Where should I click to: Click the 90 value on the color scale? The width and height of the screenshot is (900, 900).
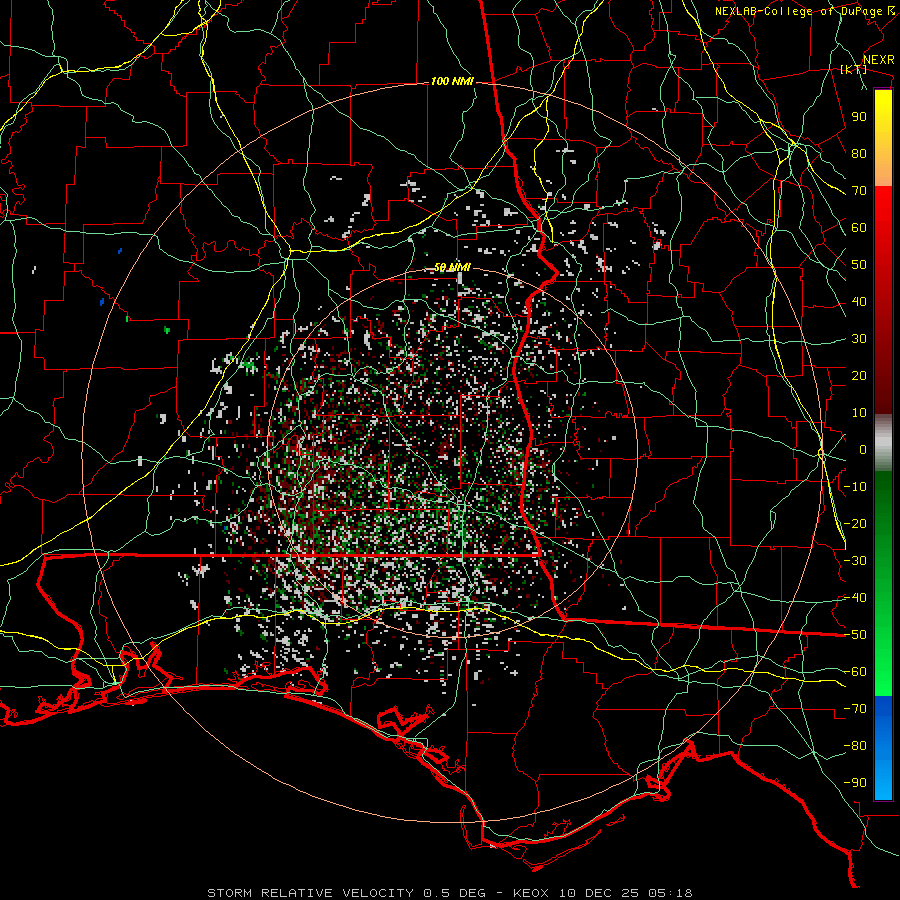pos(859,117)
